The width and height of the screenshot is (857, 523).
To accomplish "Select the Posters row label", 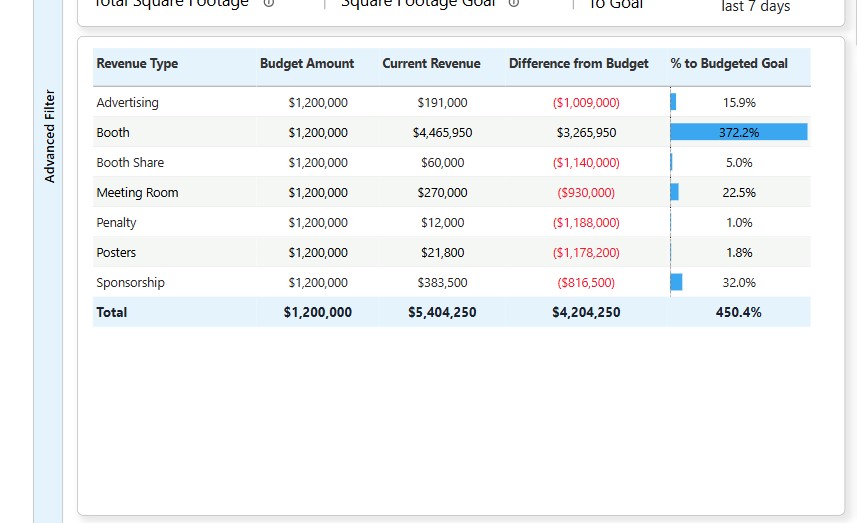I will (x=116, y=252).
